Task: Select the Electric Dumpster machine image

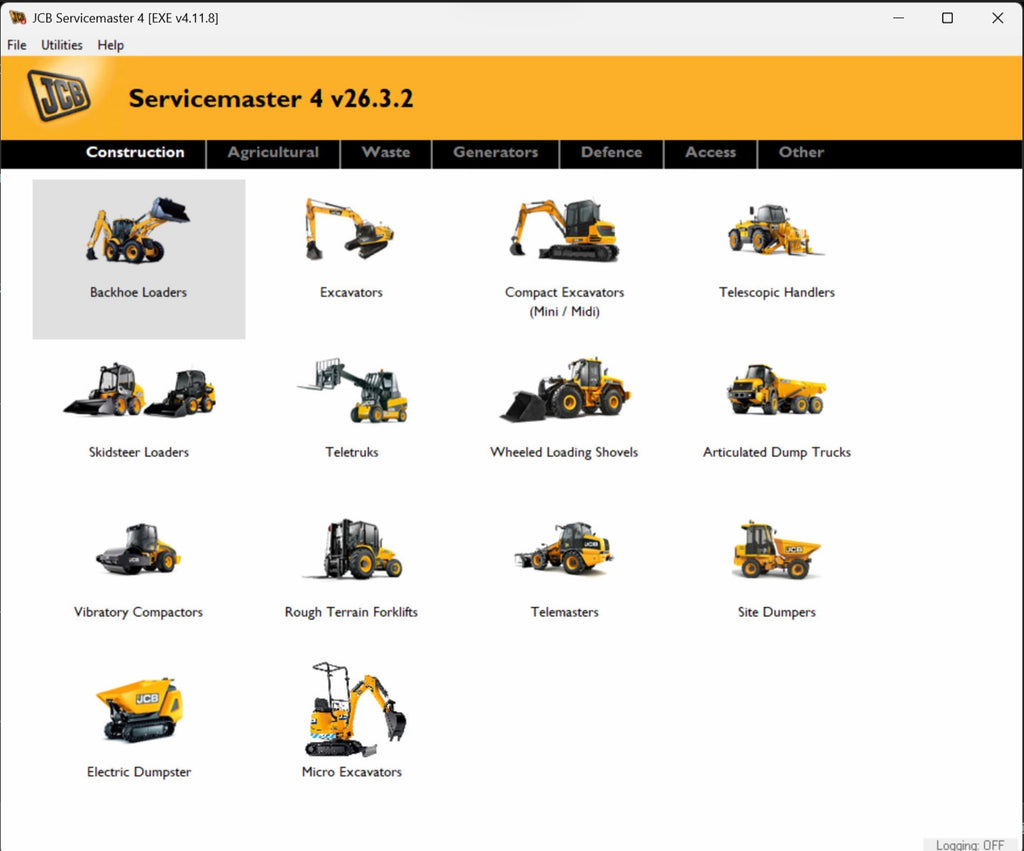Action: (139, 710)
